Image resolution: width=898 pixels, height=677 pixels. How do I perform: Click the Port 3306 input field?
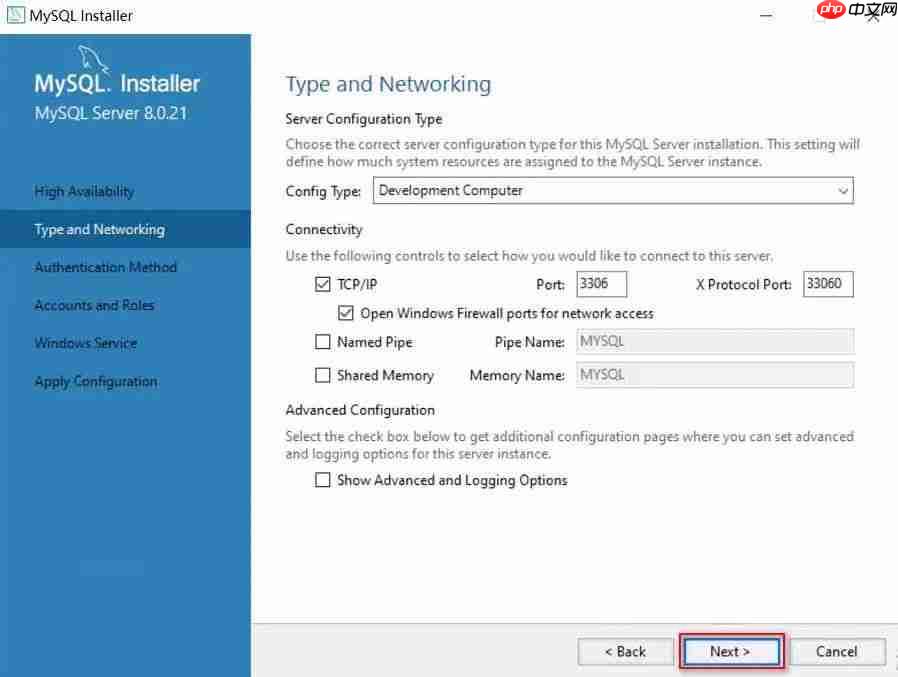[x=601, y=284]
